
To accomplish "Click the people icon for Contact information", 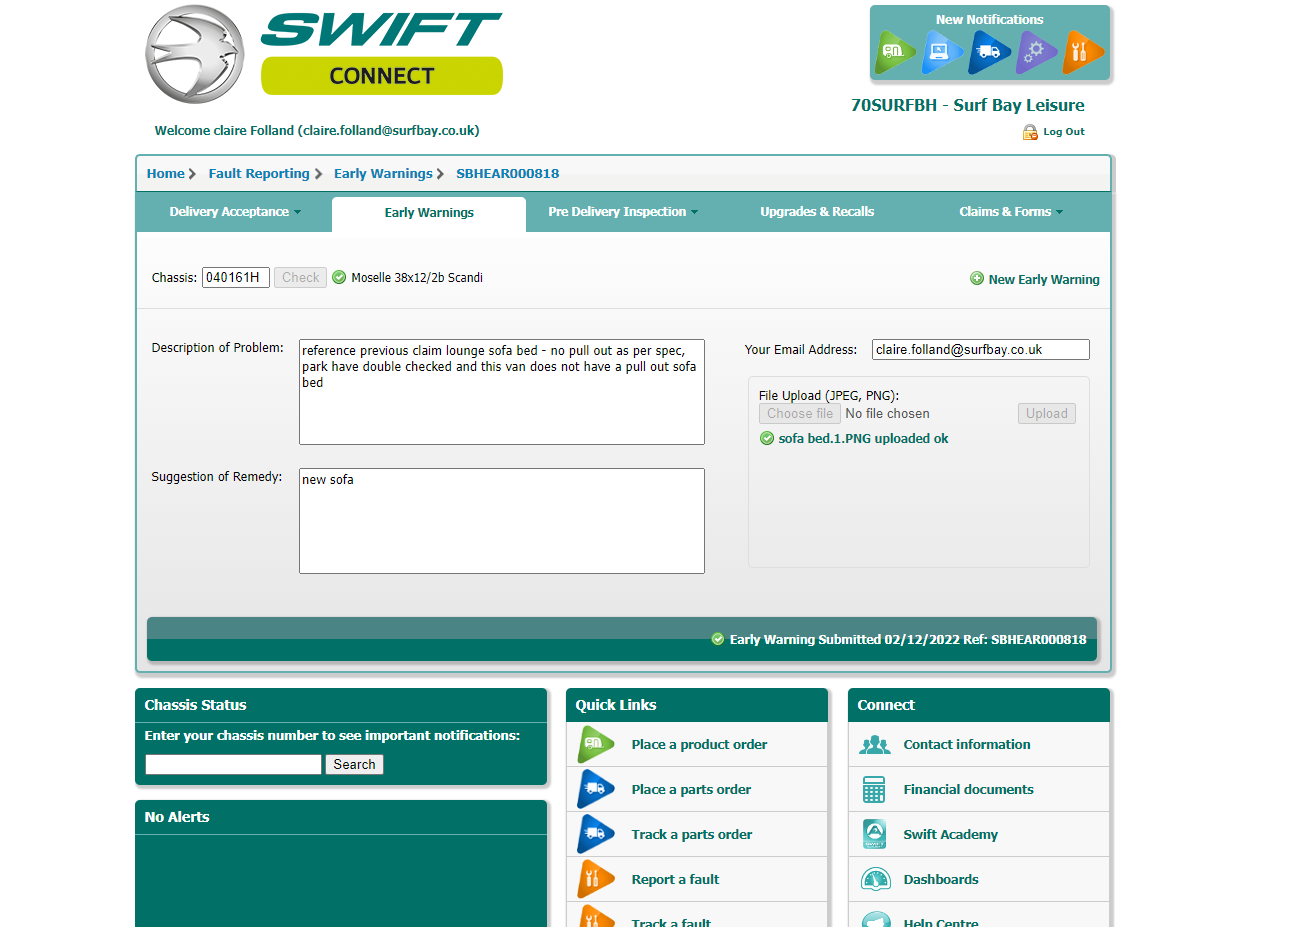I will point(875,744).
